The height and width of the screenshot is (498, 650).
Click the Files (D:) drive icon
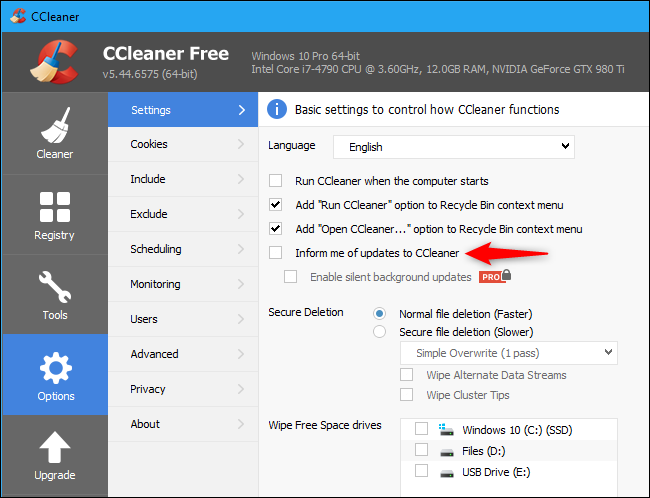click(x=446, y=452)
